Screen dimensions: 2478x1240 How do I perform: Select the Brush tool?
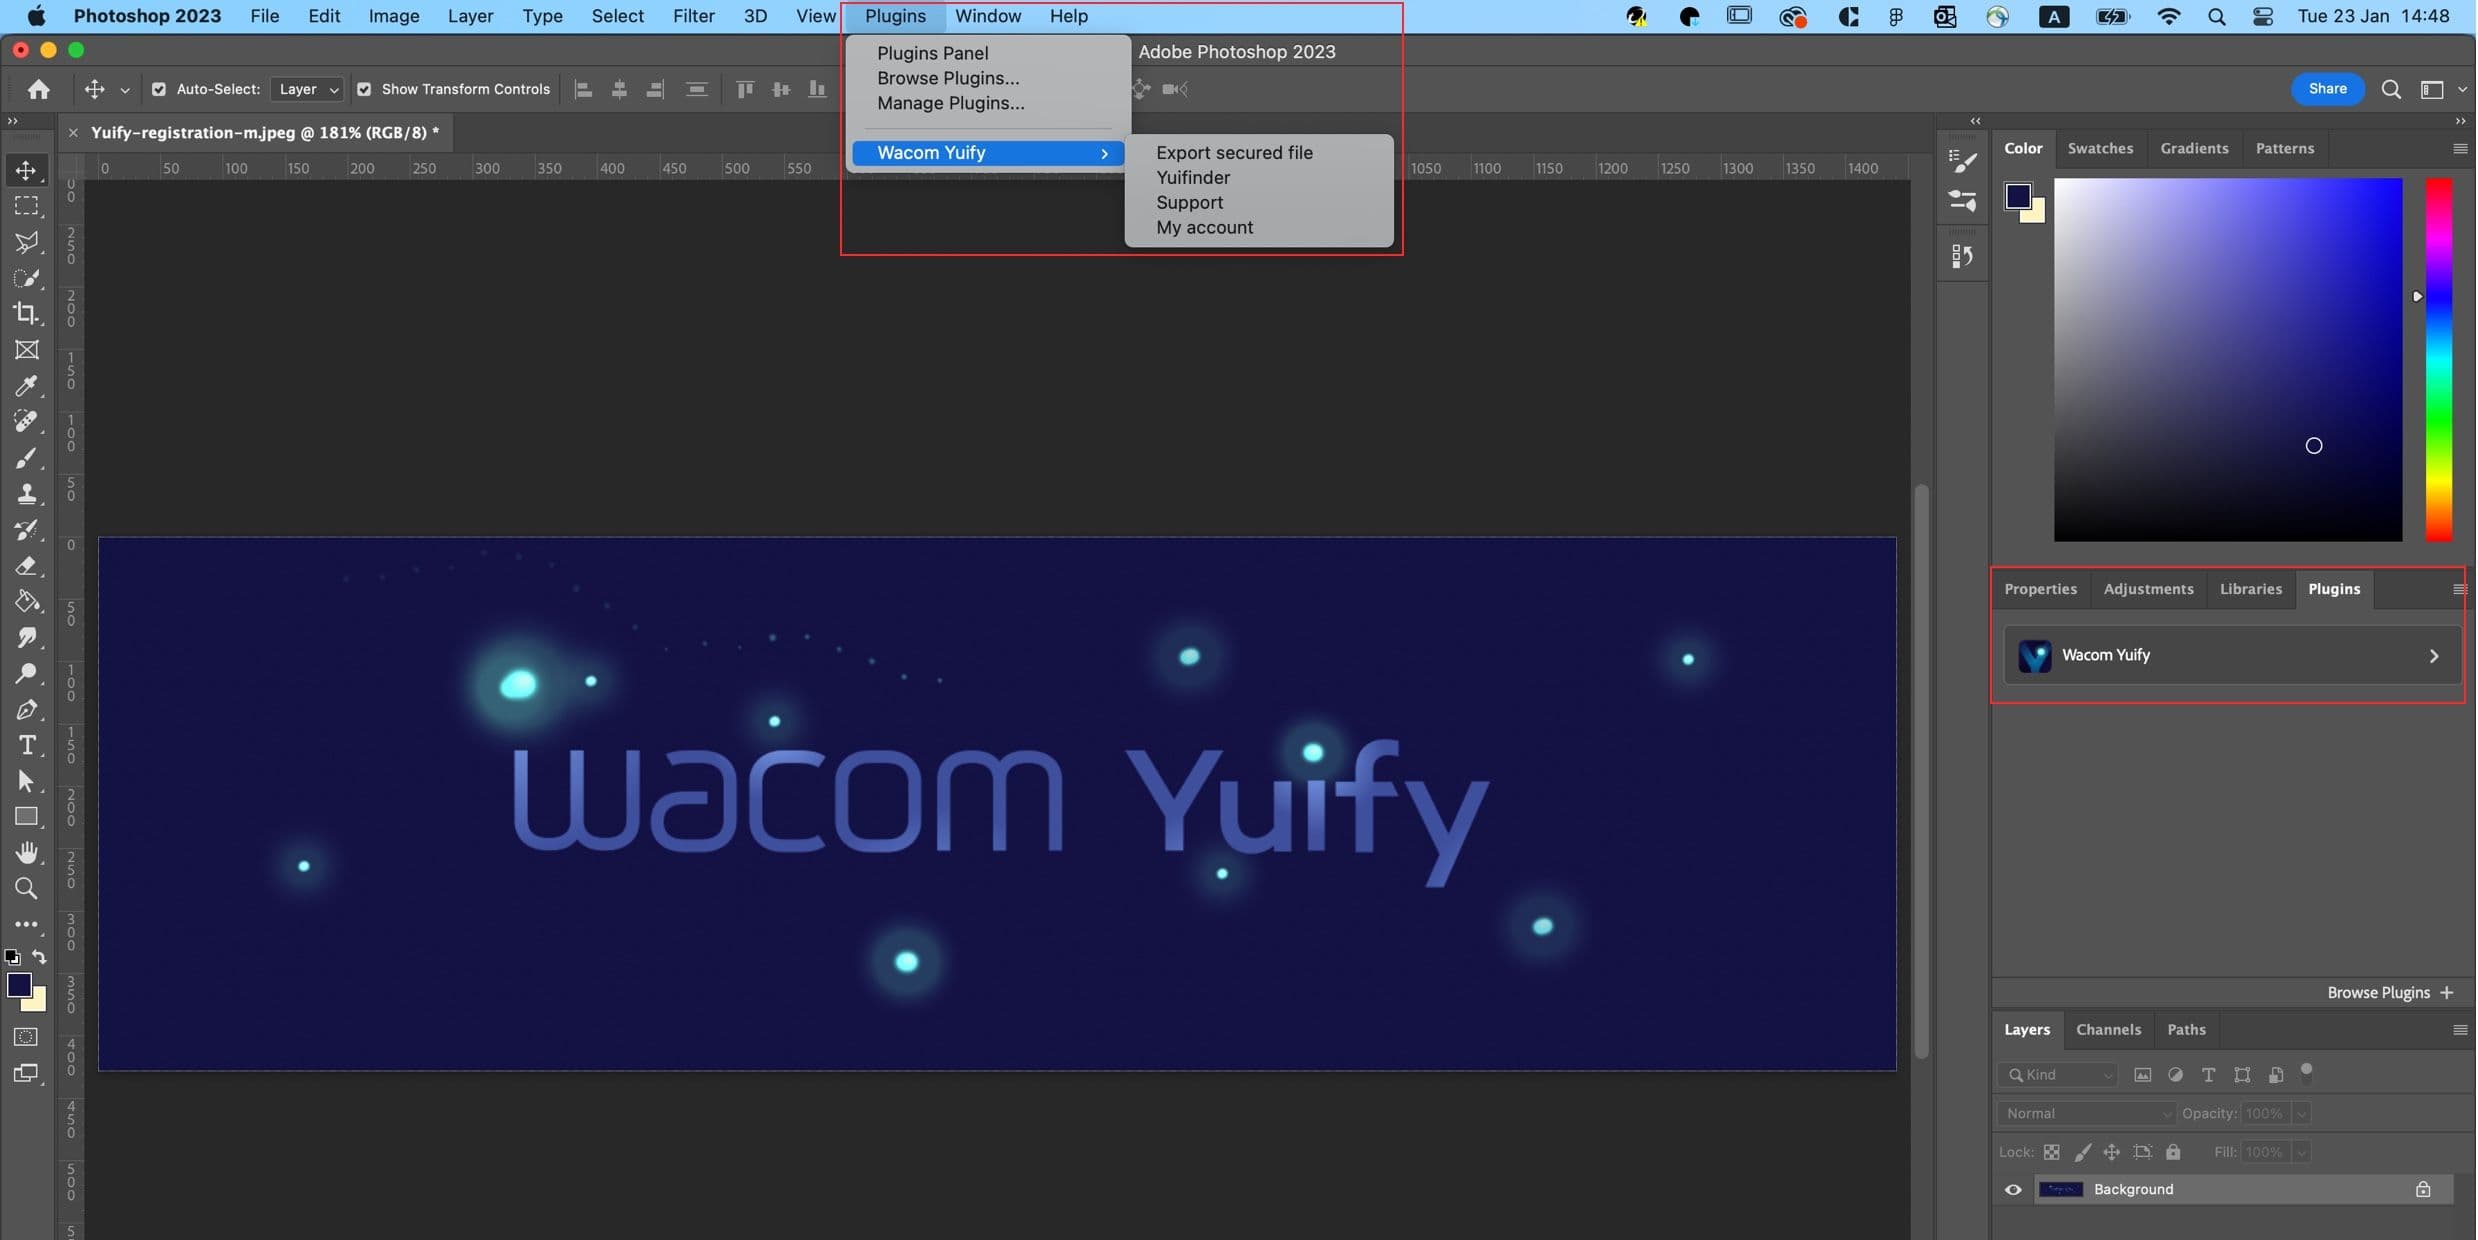pos(27,458)
